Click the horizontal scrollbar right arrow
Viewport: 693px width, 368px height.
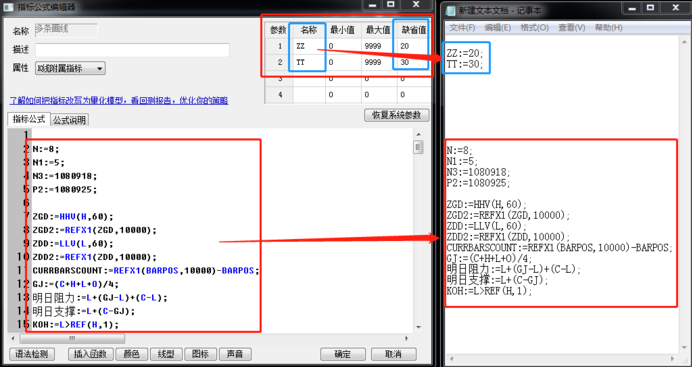[406, 338]
